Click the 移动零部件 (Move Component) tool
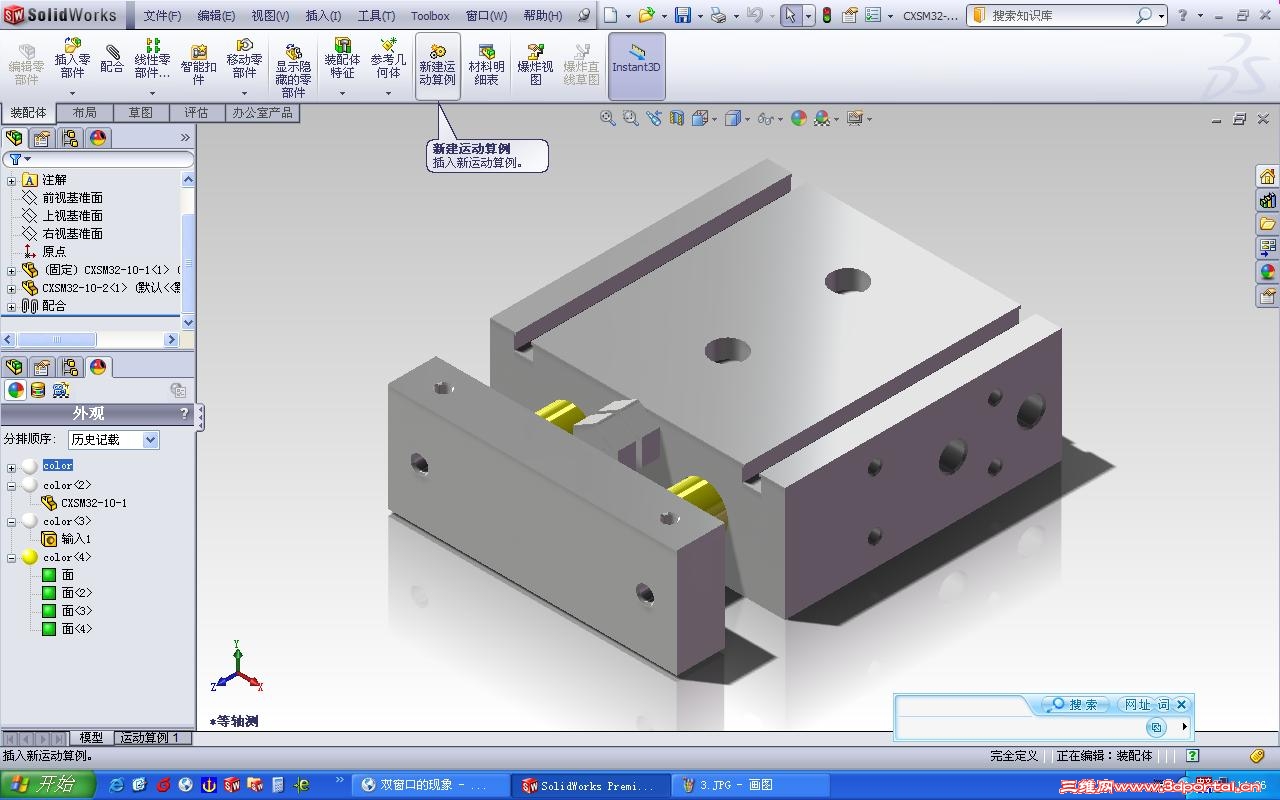The width and height of the screenshot is (1280, 800). pos(244,58)
